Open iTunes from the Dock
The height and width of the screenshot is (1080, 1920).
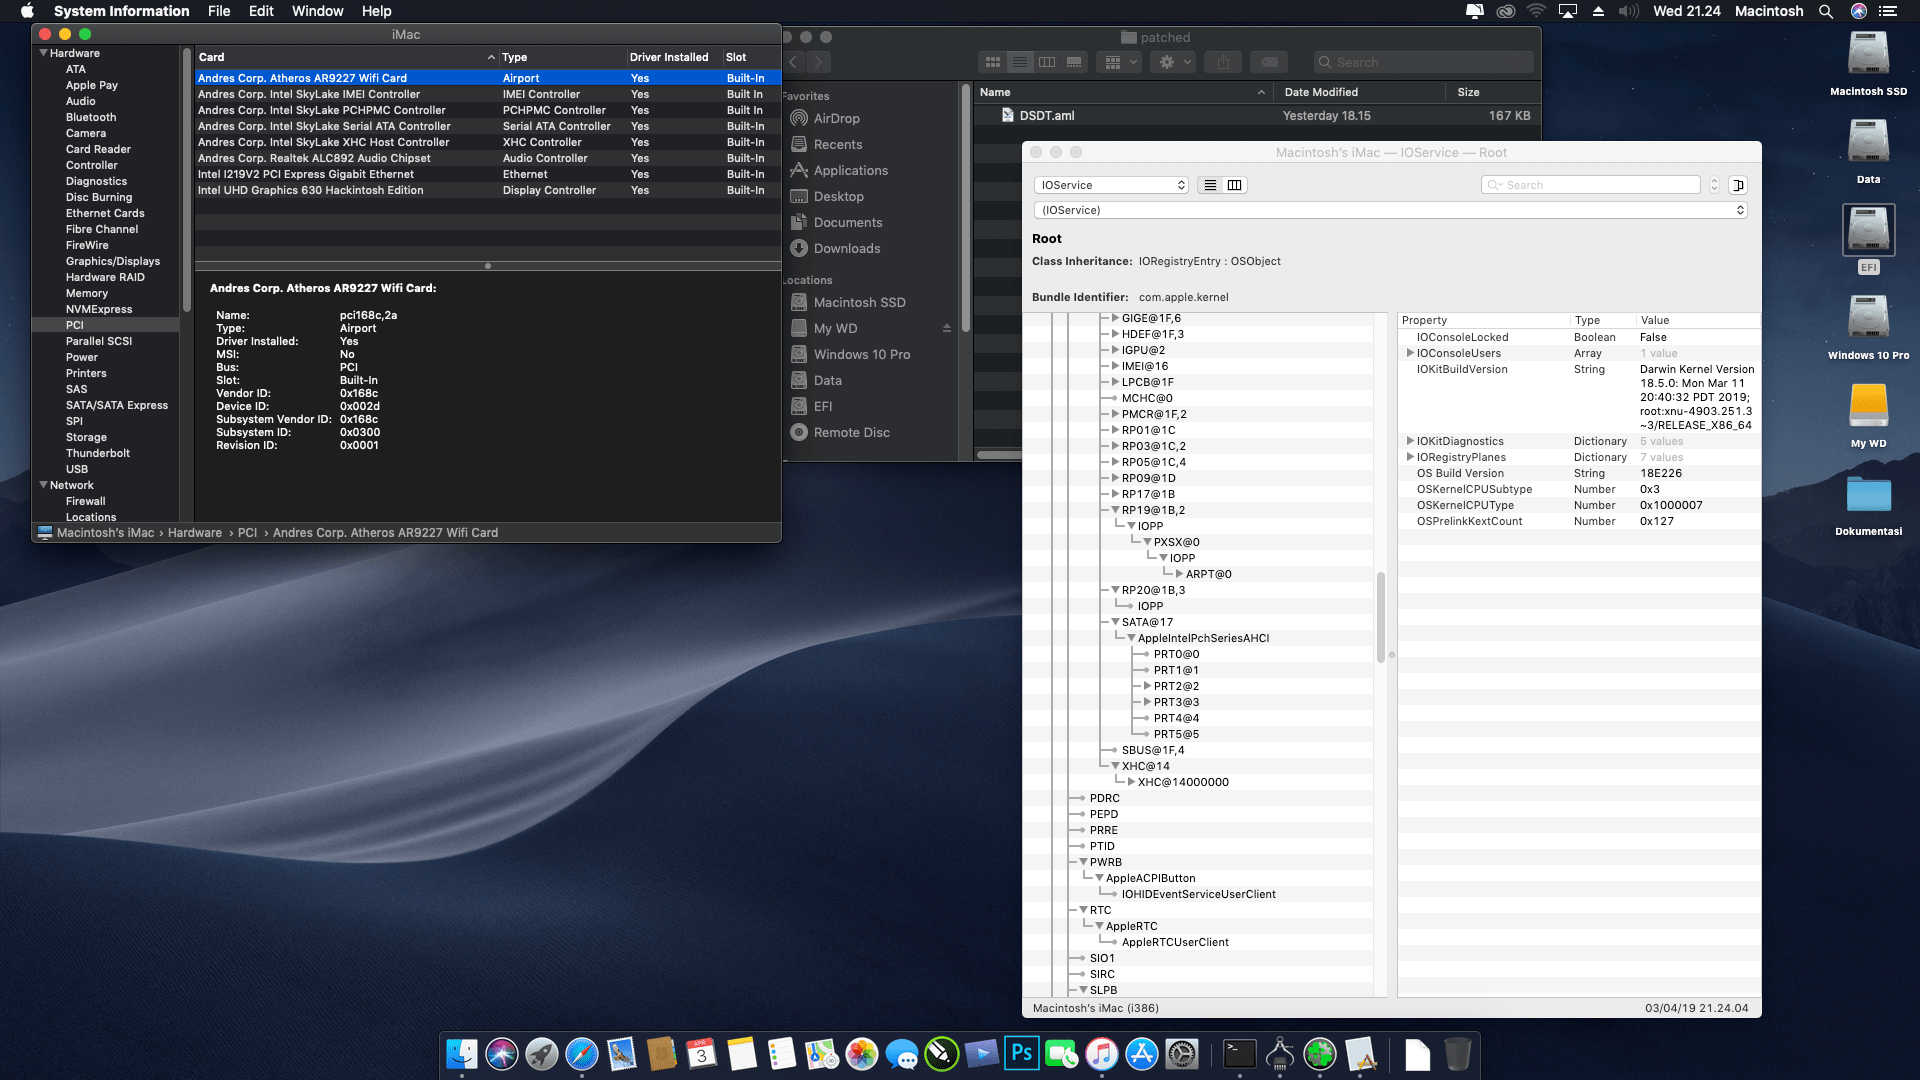click(x=1102, y=1054)
